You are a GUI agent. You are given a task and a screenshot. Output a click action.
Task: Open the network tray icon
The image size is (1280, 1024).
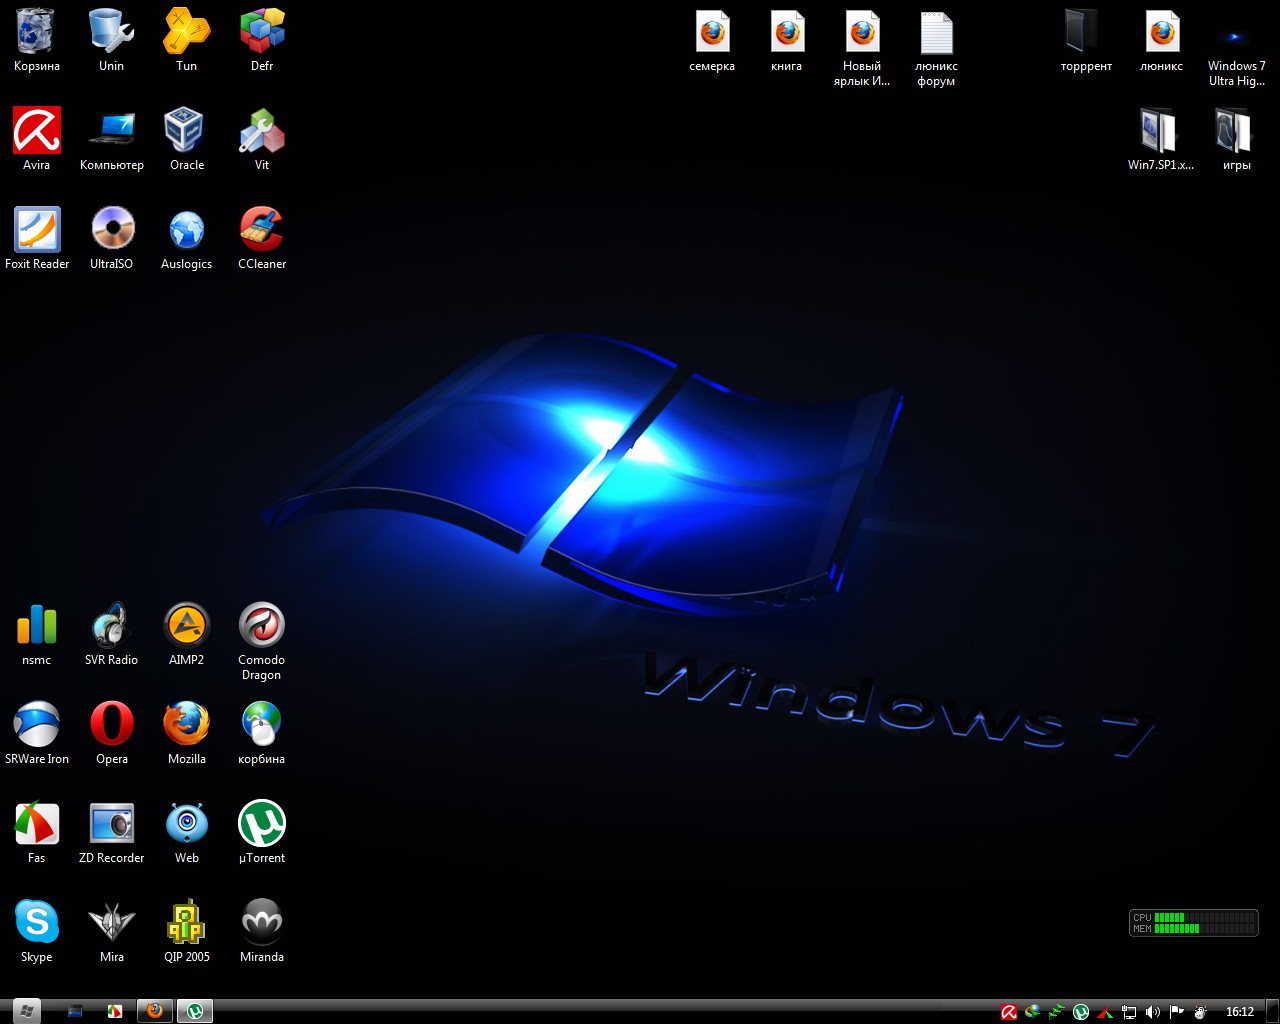(x=1129, y=1012)
